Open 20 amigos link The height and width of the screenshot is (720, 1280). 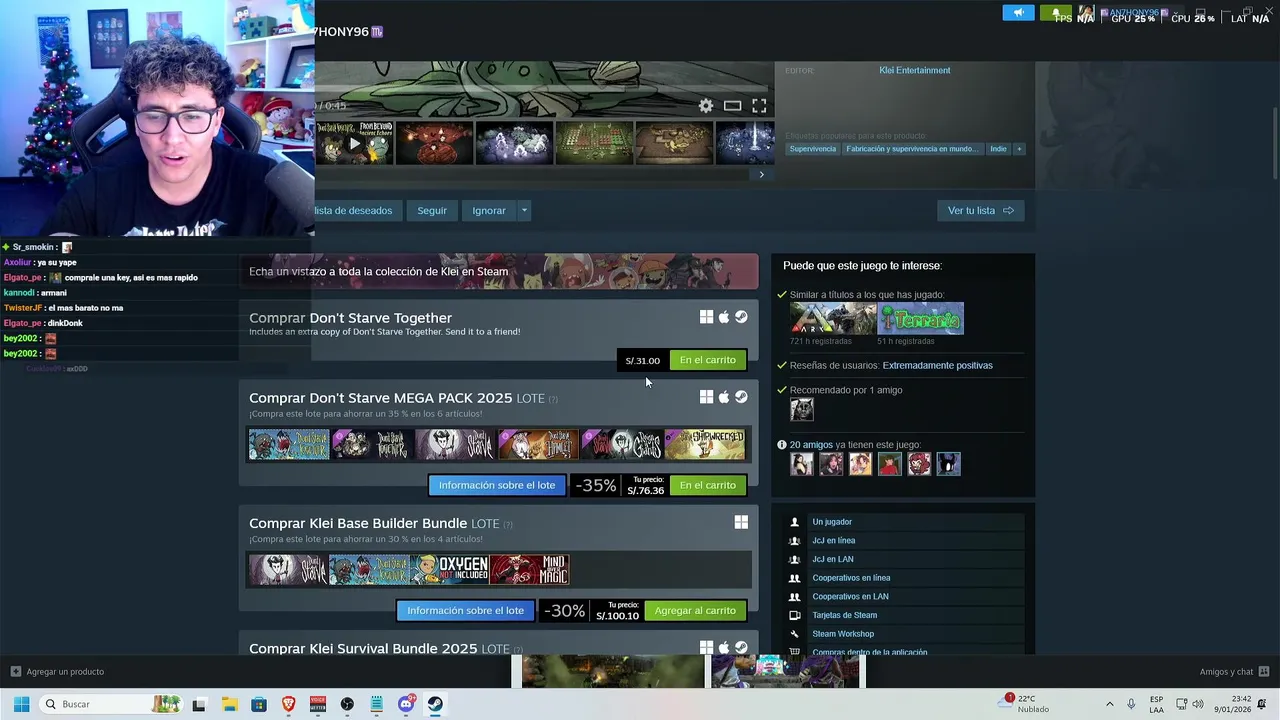(811, 444)
